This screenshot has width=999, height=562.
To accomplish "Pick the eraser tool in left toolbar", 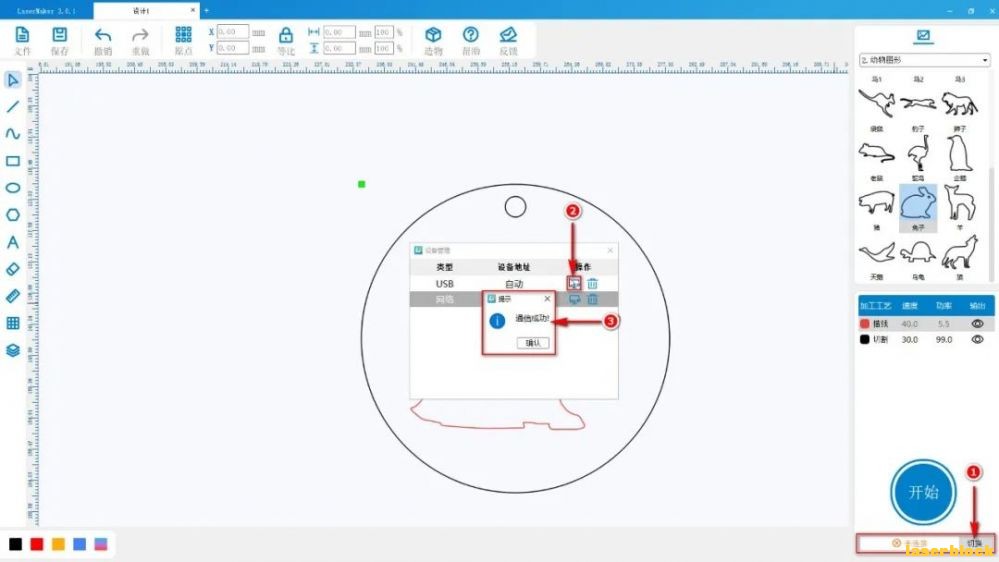I will (x=13, y=269).
